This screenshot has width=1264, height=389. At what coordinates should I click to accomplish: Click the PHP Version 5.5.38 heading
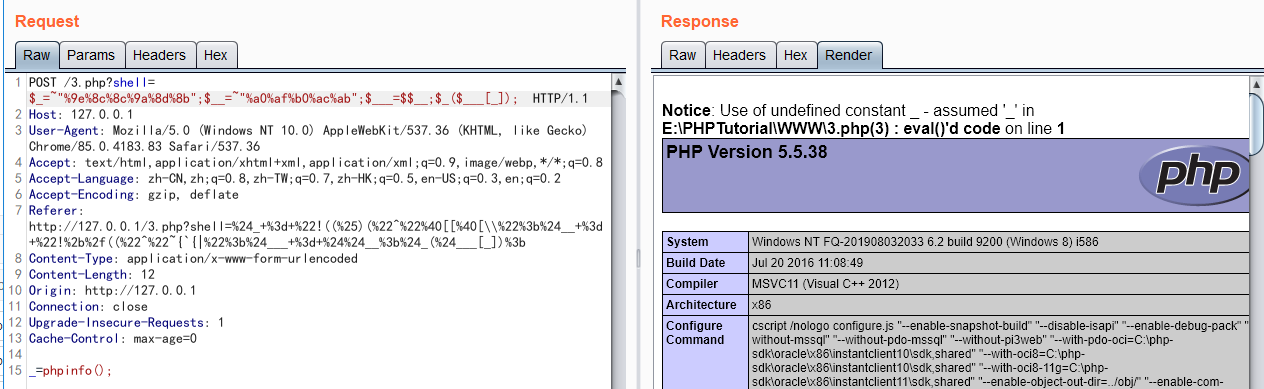746,153
